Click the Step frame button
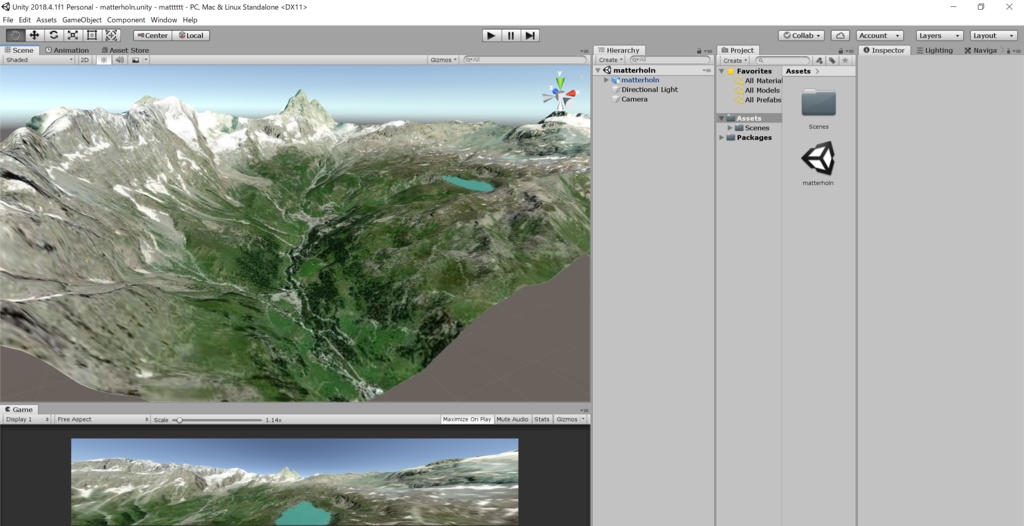This screenshot has width=1024, height=526. pos(531,35)
